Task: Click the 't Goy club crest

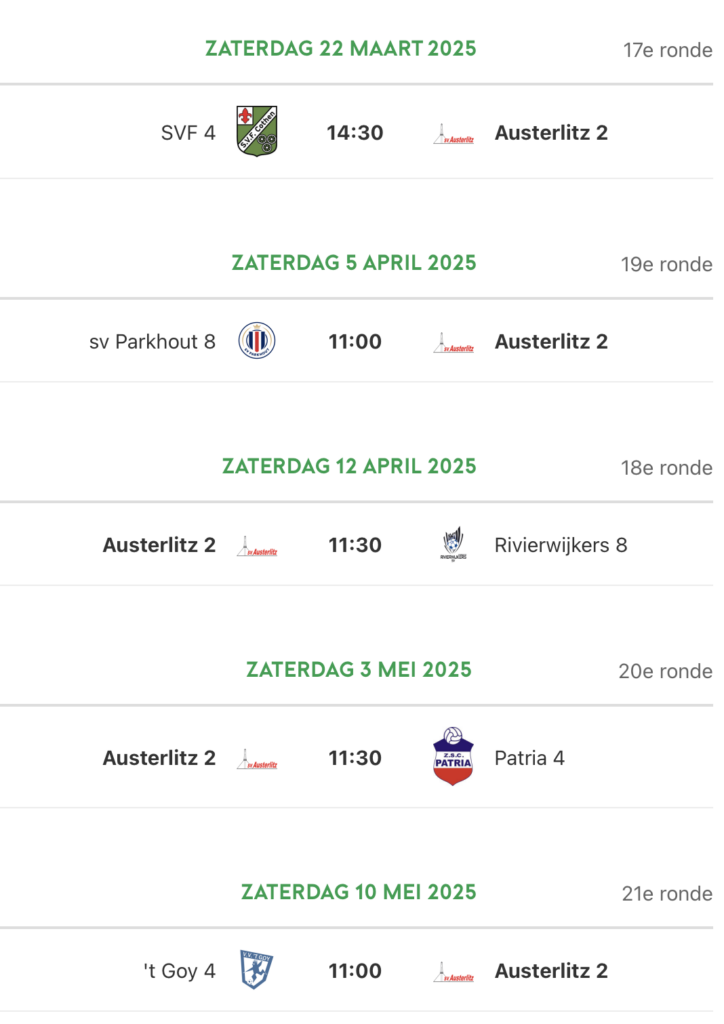Action: point(257,969)
